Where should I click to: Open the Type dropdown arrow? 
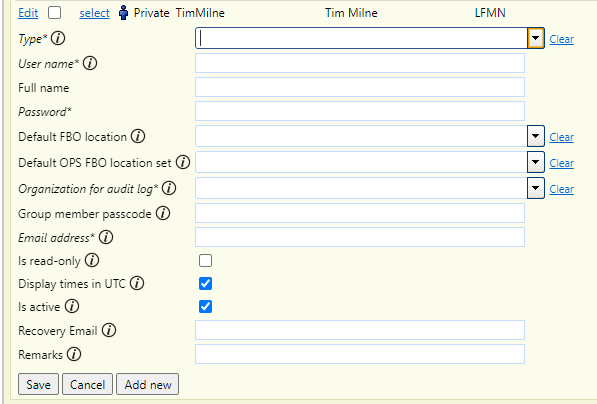click(x=536, y=38)
